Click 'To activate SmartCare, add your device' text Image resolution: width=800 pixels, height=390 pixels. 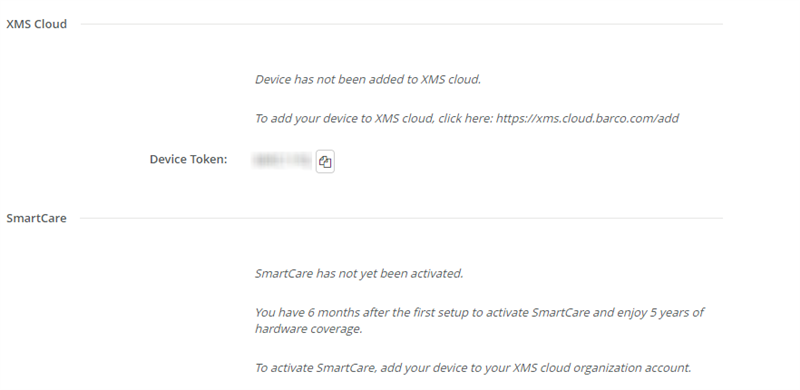(473, 368)
